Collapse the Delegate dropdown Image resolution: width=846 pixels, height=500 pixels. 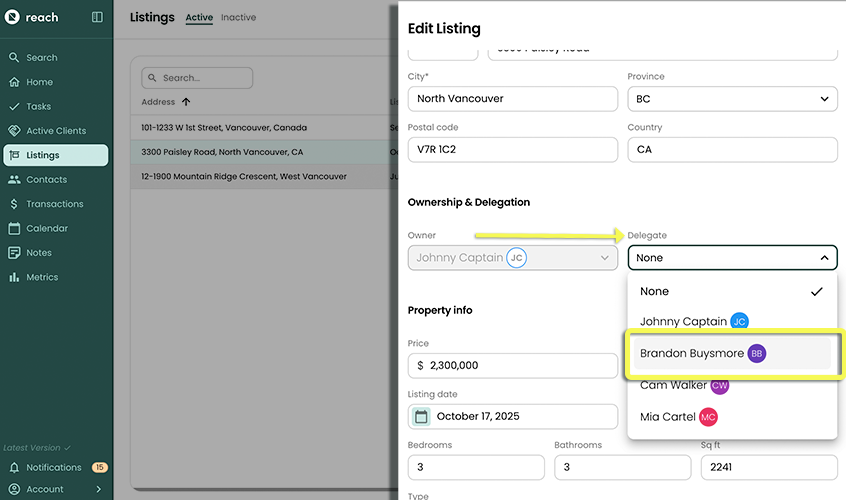824,258
